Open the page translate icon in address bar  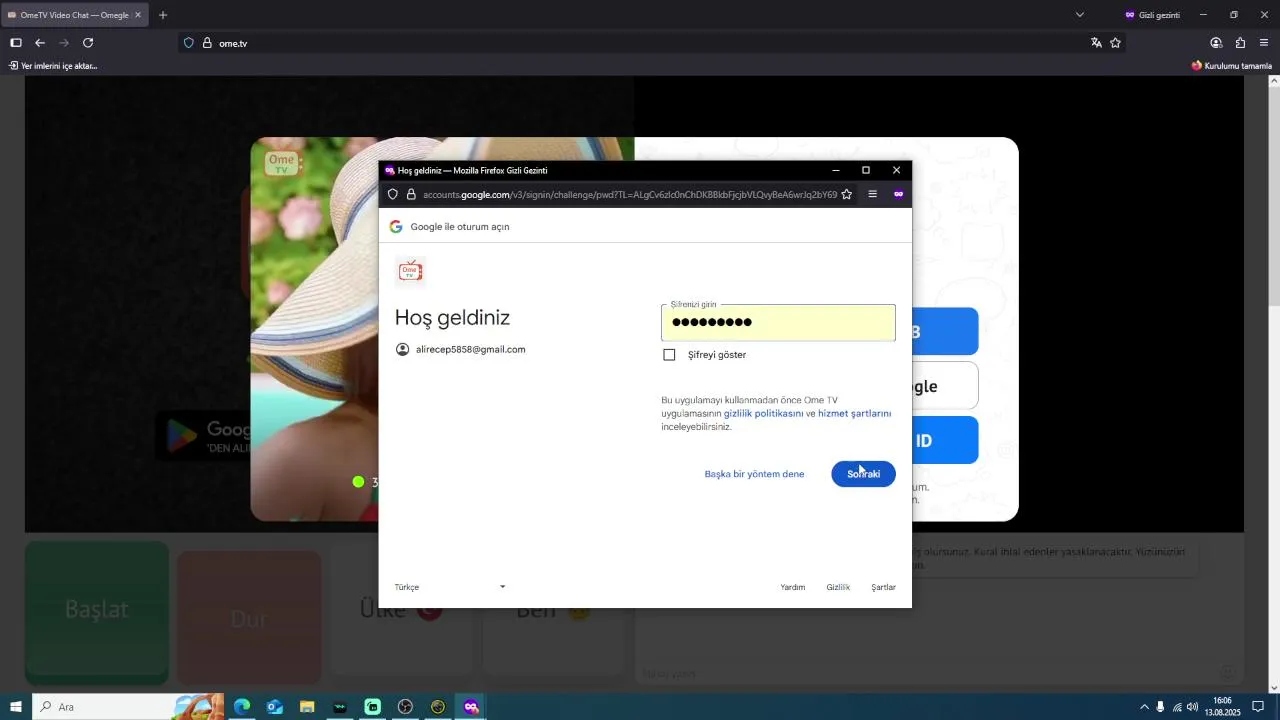tap(1096, 43)
